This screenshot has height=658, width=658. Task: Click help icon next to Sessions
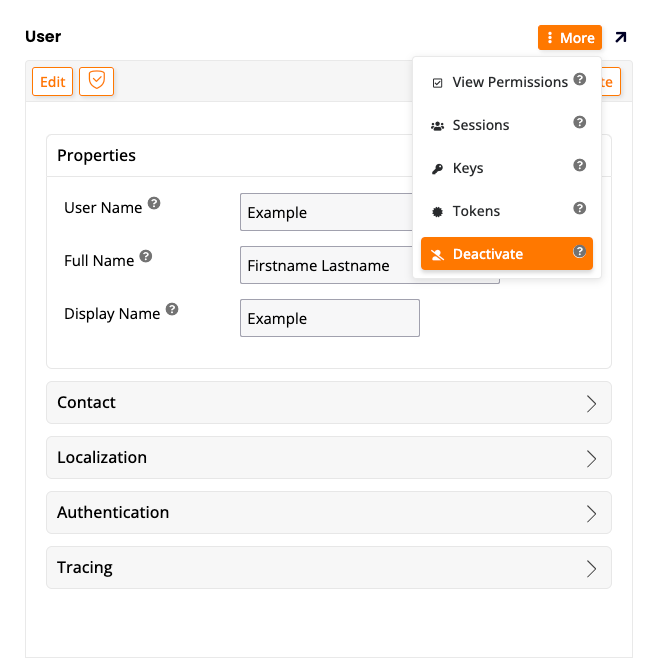pyautogui.click(x=579, y=123)
